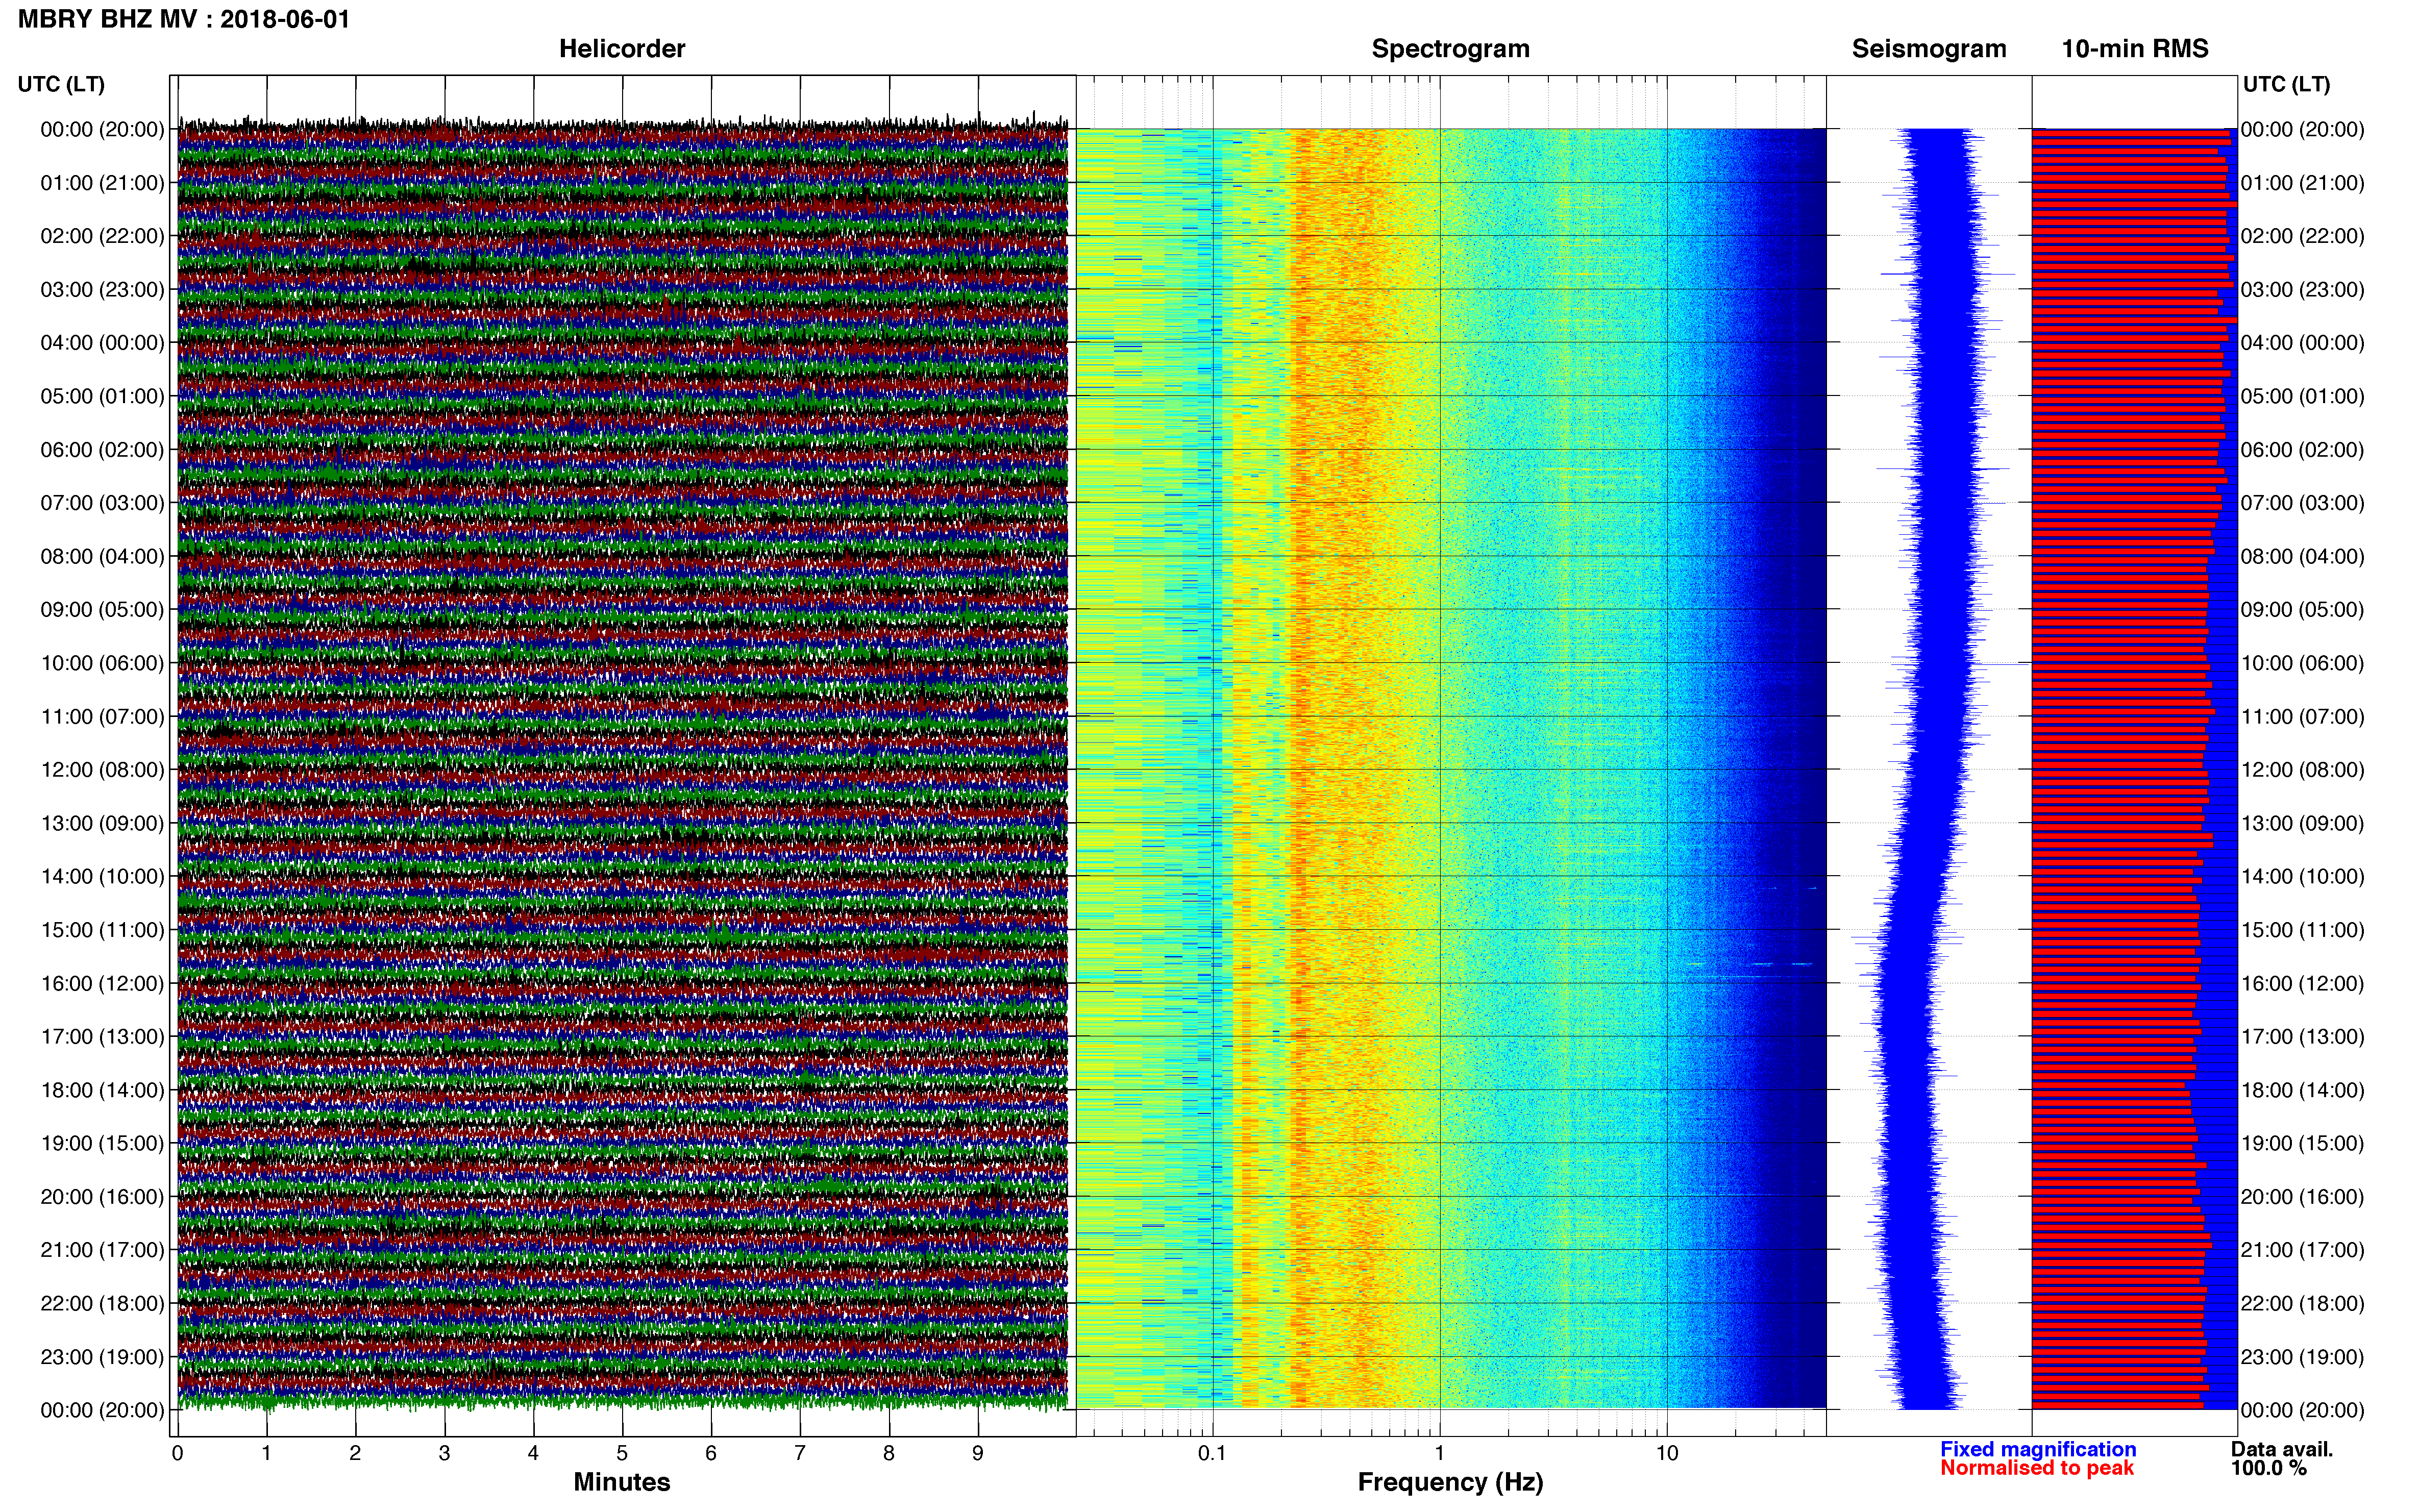Click the right time label '05:00 (01:00)'
Image resolution: width=2419 pixels, height=1512 pixels.
[x=2302, y=396]
